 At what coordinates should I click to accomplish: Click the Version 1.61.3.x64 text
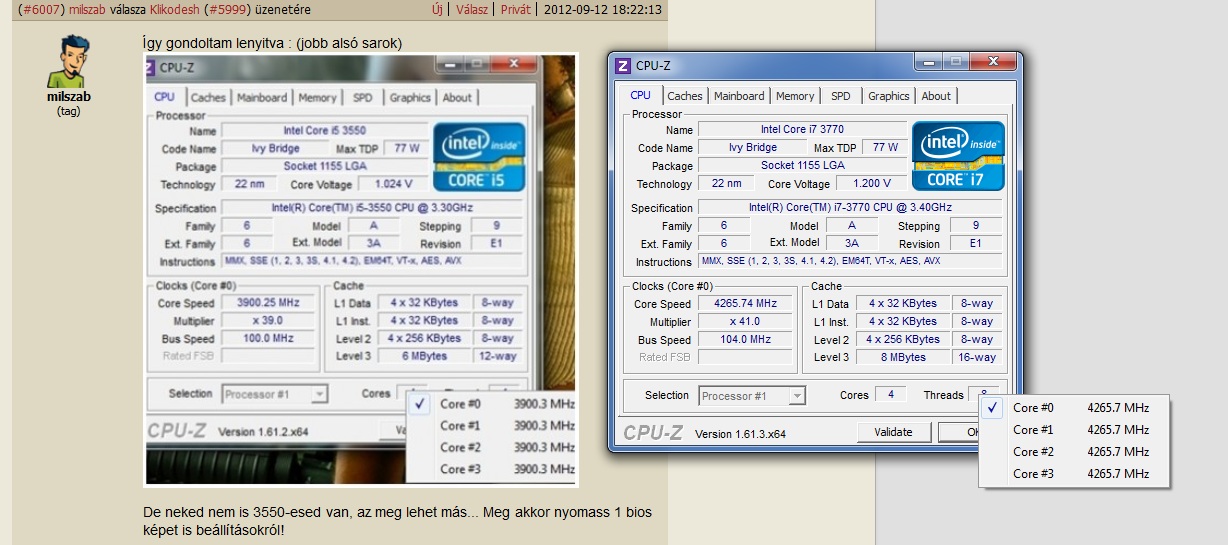pos(740,434)
